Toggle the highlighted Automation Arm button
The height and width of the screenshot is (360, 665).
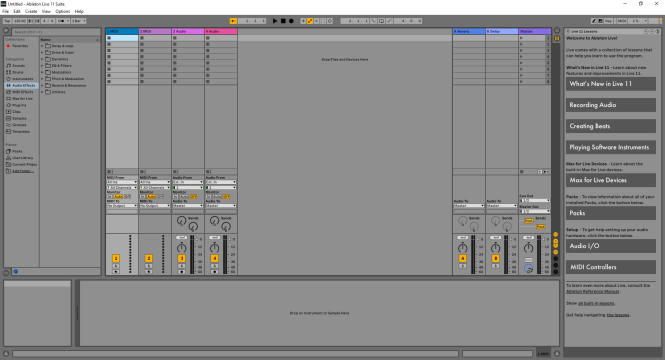310,21
